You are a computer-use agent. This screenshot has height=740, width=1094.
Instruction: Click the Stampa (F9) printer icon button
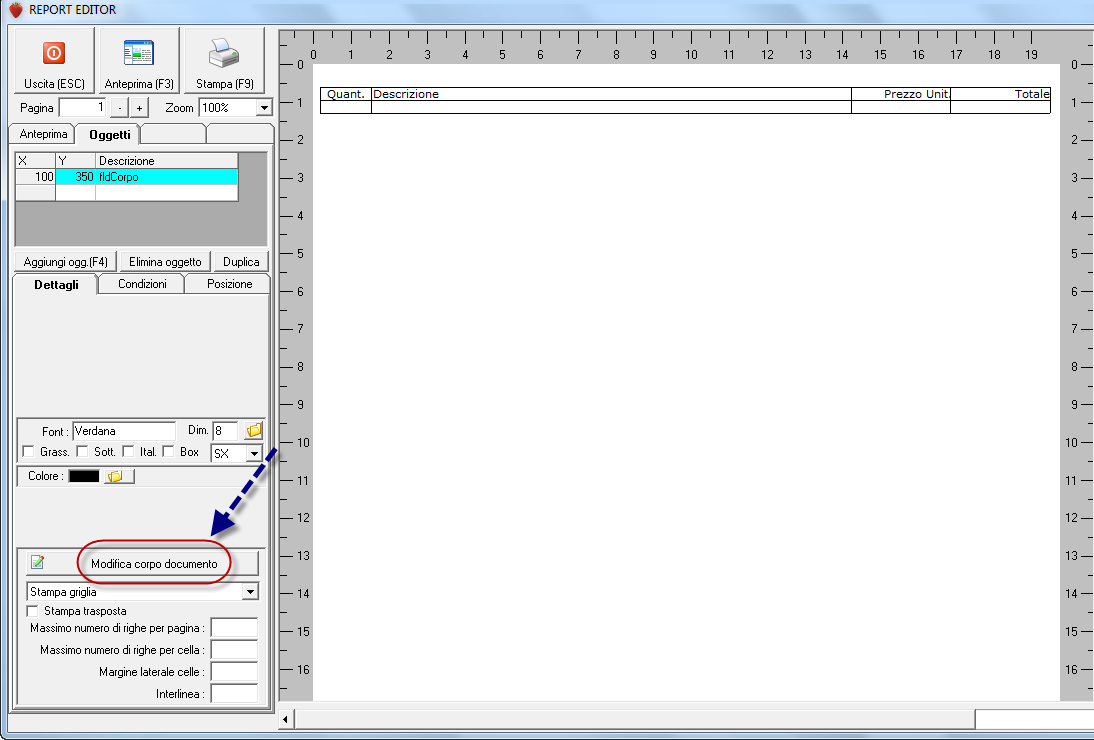tap(225, 60)
